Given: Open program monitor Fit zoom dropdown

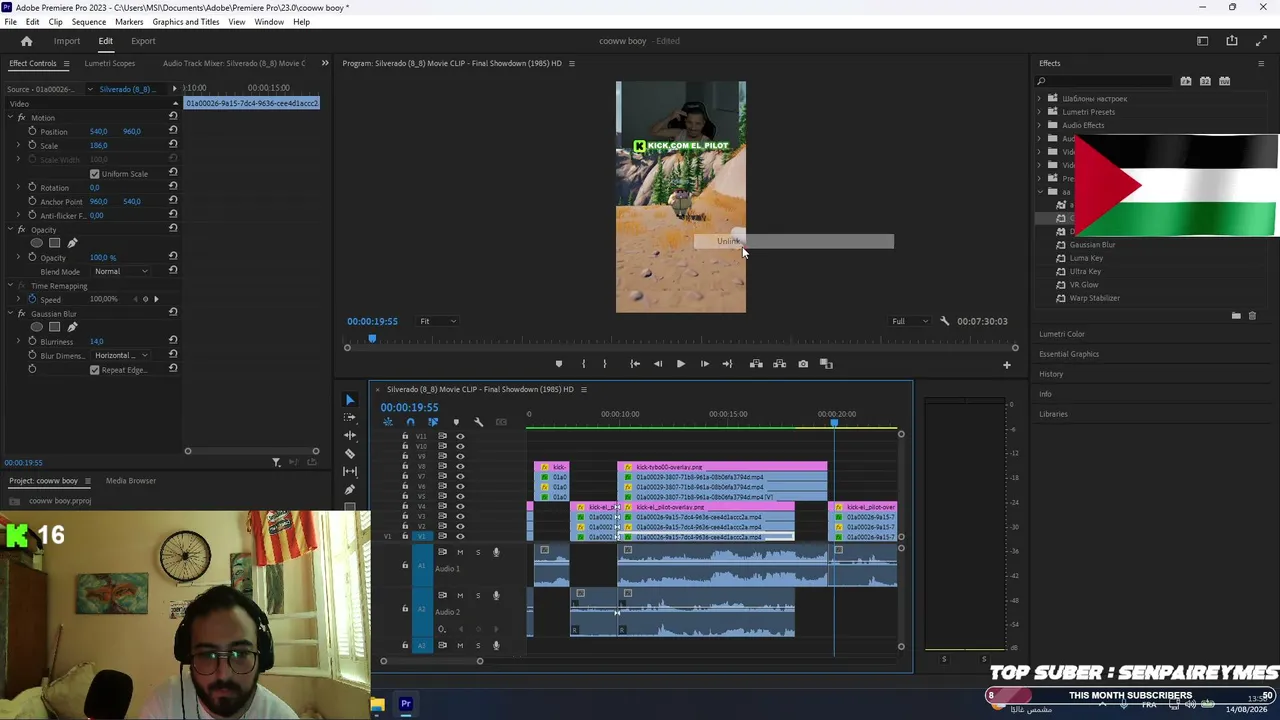Looking at the screenshot, I should tap(438, 321).
